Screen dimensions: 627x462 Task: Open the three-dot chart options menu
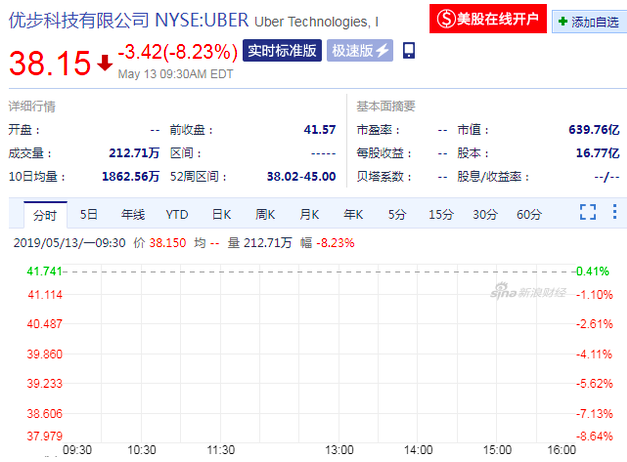[615, 212]
